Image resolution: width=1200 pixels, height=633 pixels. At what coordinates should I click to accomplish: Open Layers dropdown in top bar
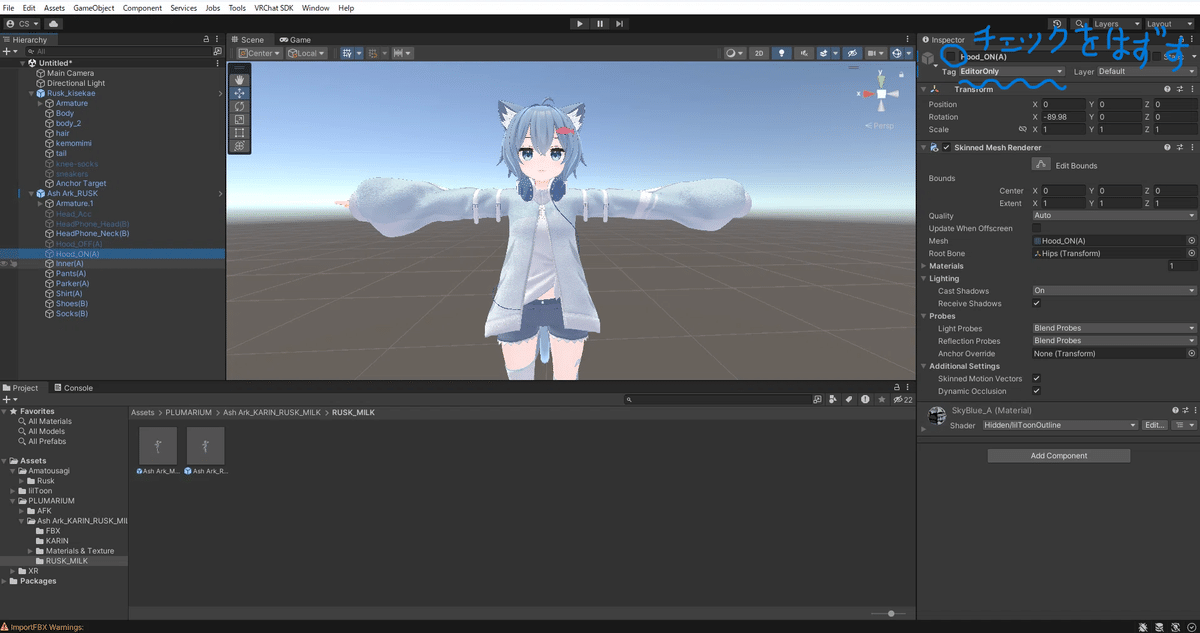[x=1116, y=23]
